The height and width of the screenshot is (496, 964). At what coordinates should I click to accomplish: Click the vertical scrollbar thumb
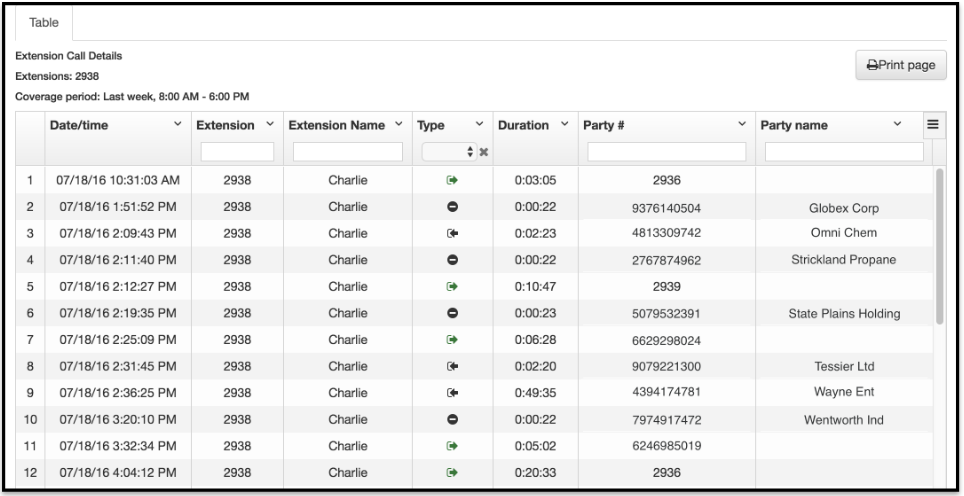(x=939, y=246)
